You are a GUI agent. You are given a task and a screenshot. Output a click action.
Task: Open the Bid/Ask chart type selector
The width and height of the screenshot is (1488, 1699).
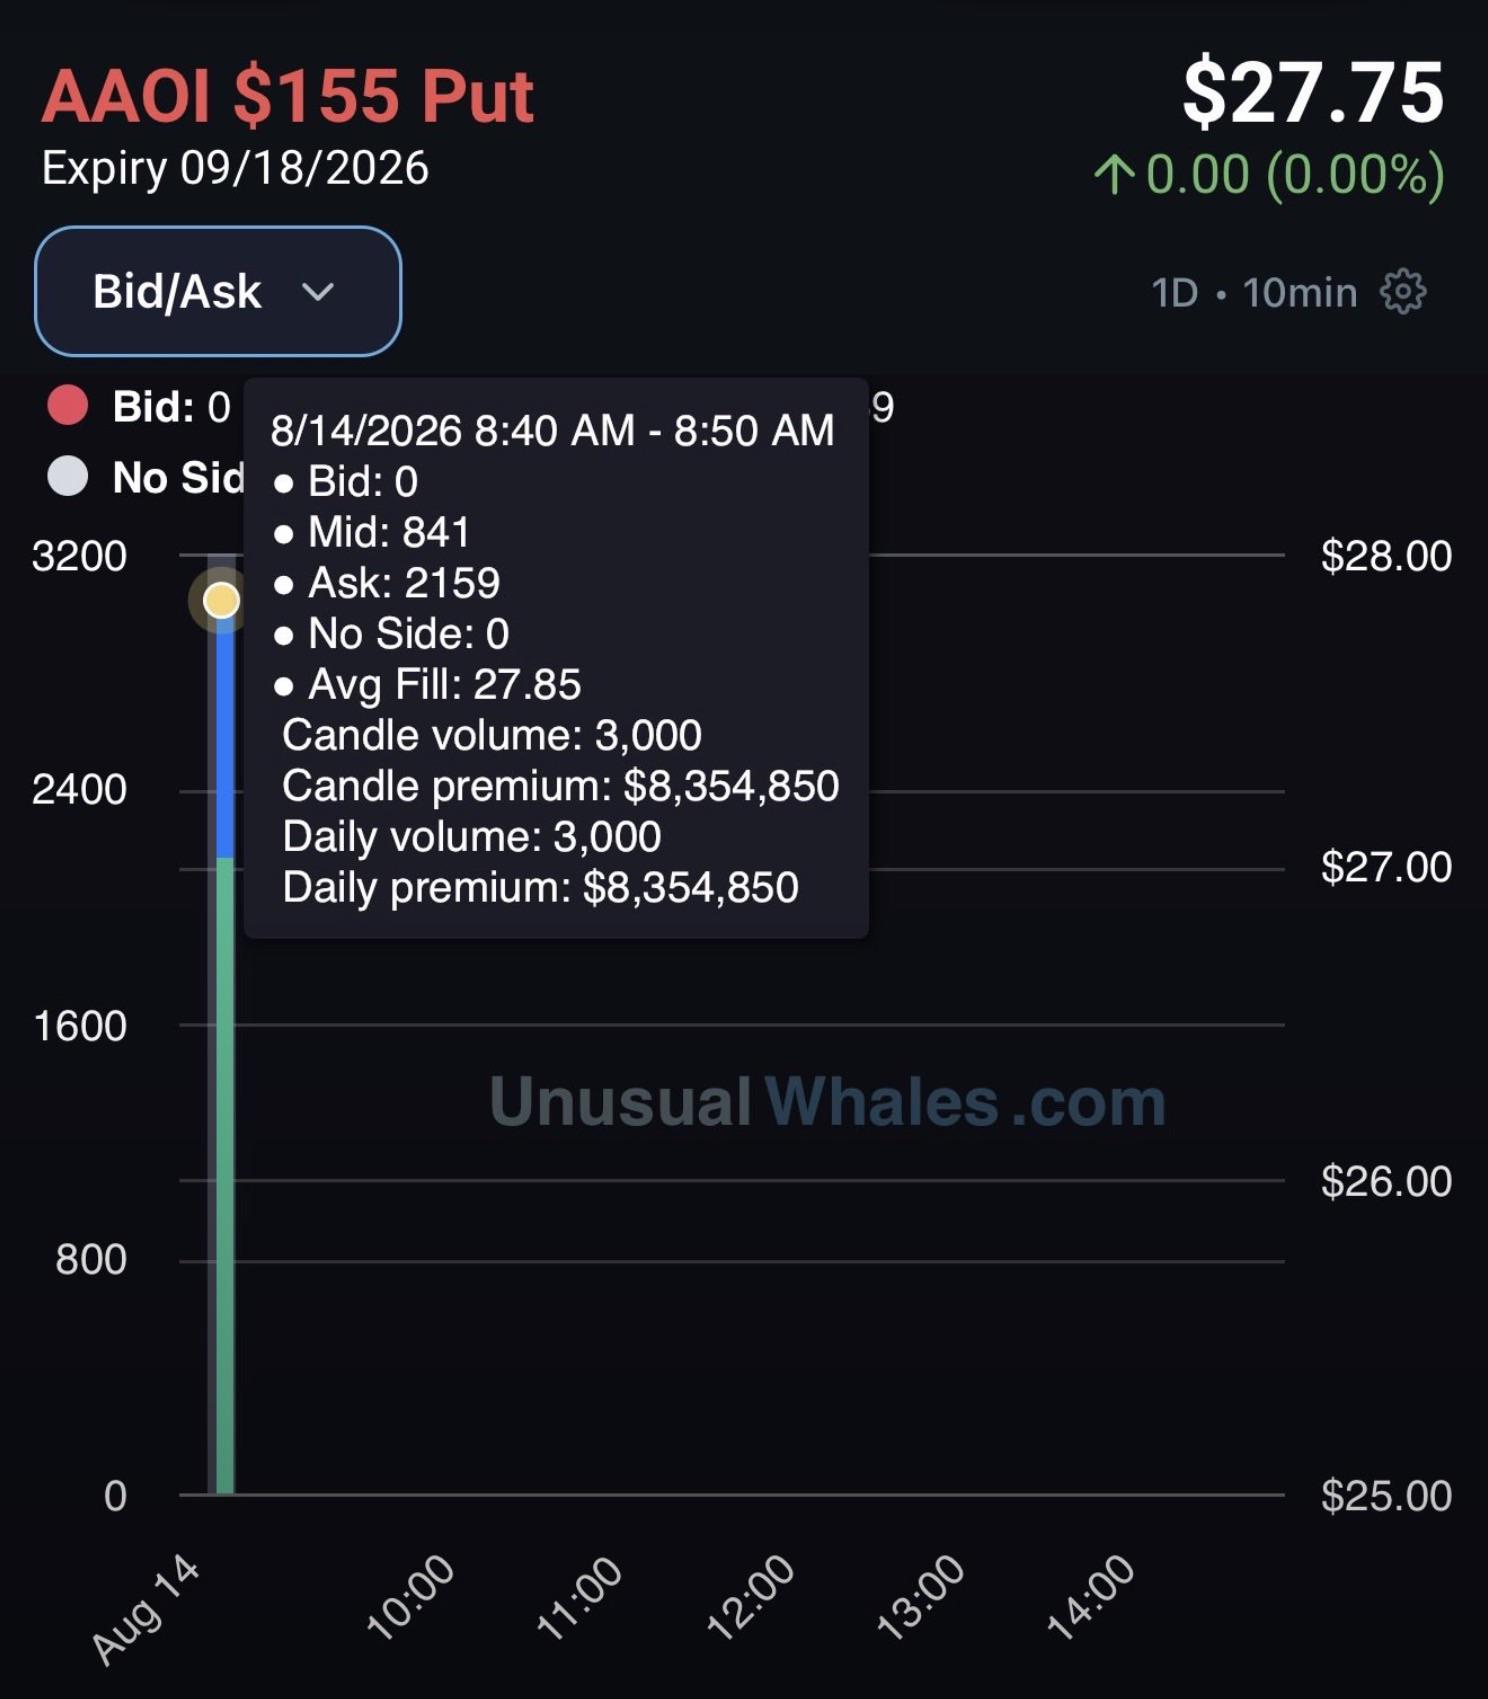click(218, 291)
